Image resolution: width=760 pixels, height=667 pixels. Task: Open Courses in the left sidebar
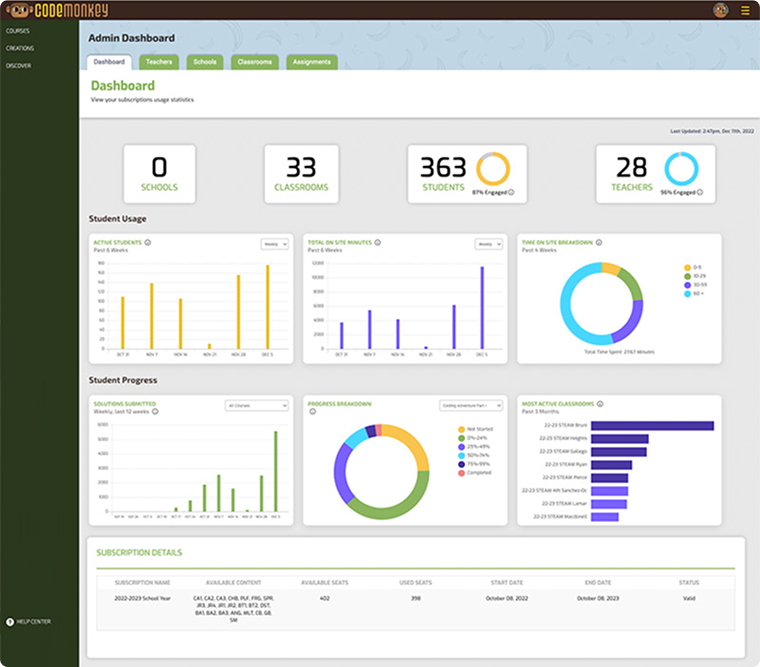click(x=18, y=31)
